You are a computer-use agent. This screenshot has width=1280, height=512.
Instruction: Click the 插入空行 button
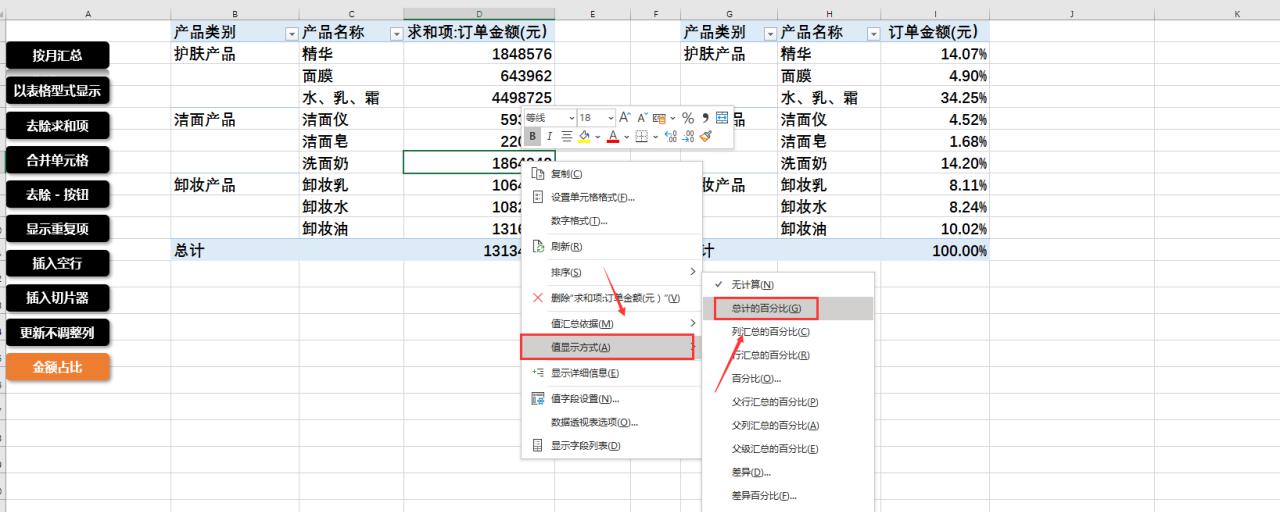[58, 264]
